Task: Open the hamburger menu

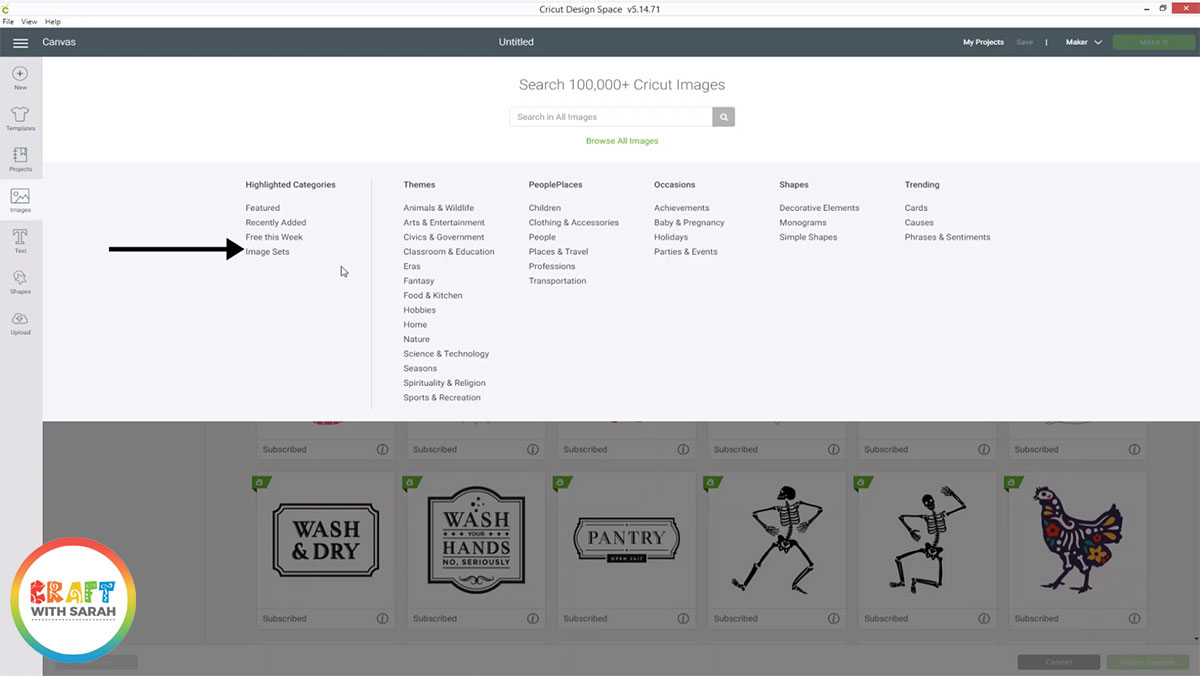Action: pos(20,42)
